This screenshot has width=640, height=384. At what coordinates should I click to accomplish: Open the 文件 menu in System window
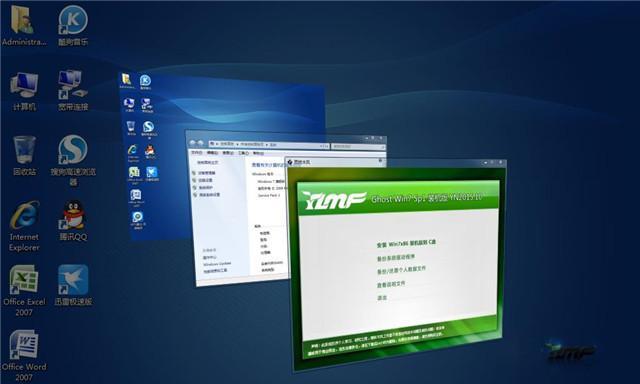click(x=197, y=152)
